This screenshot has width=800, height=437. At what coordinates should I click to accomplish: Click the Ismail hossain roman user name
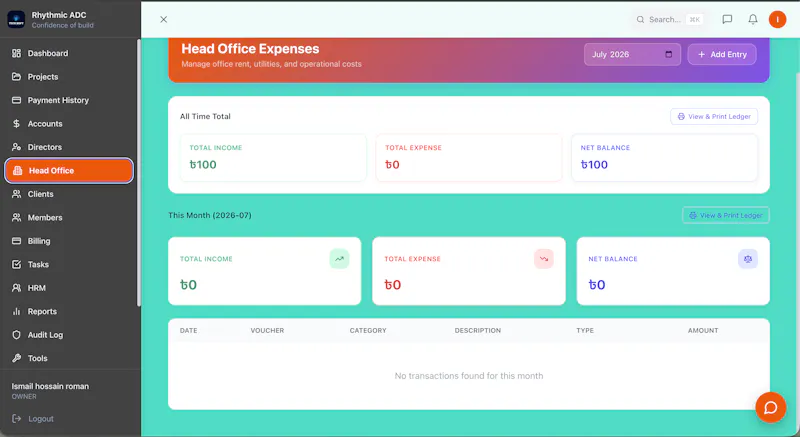[x=50, y=386]
